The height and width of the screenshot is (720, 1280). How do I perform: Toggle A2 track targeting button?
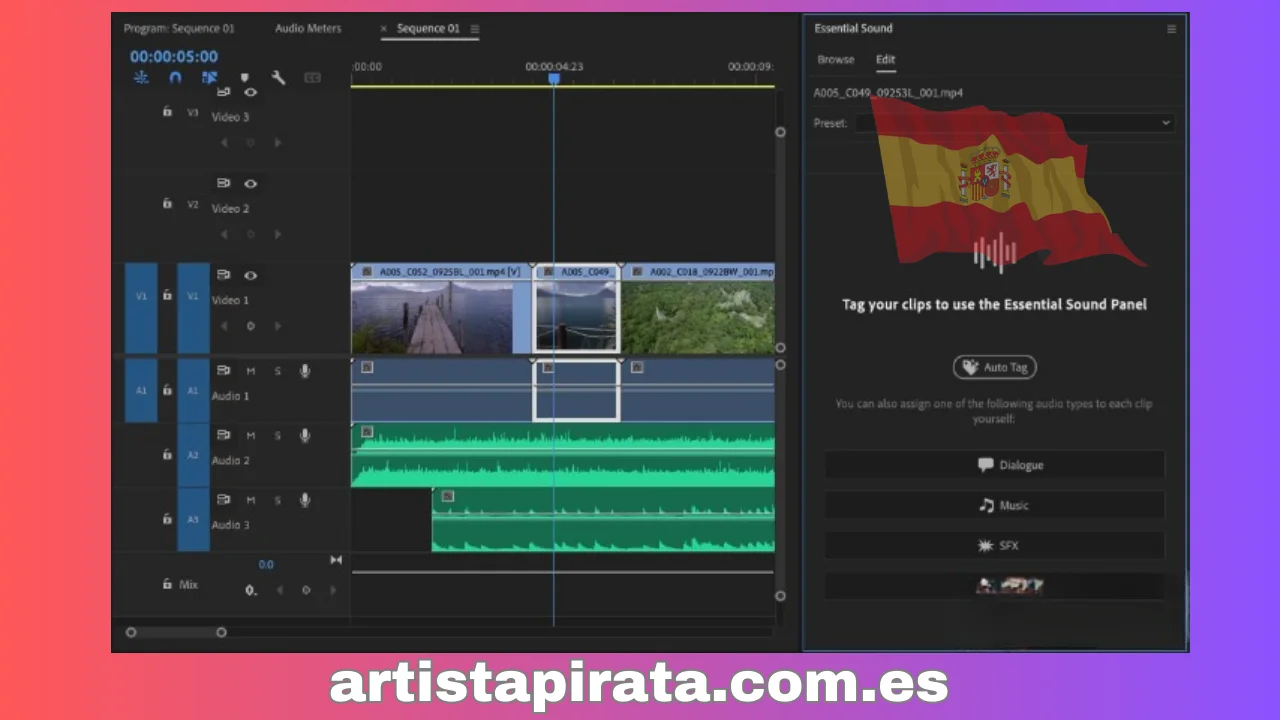[194, 455]
